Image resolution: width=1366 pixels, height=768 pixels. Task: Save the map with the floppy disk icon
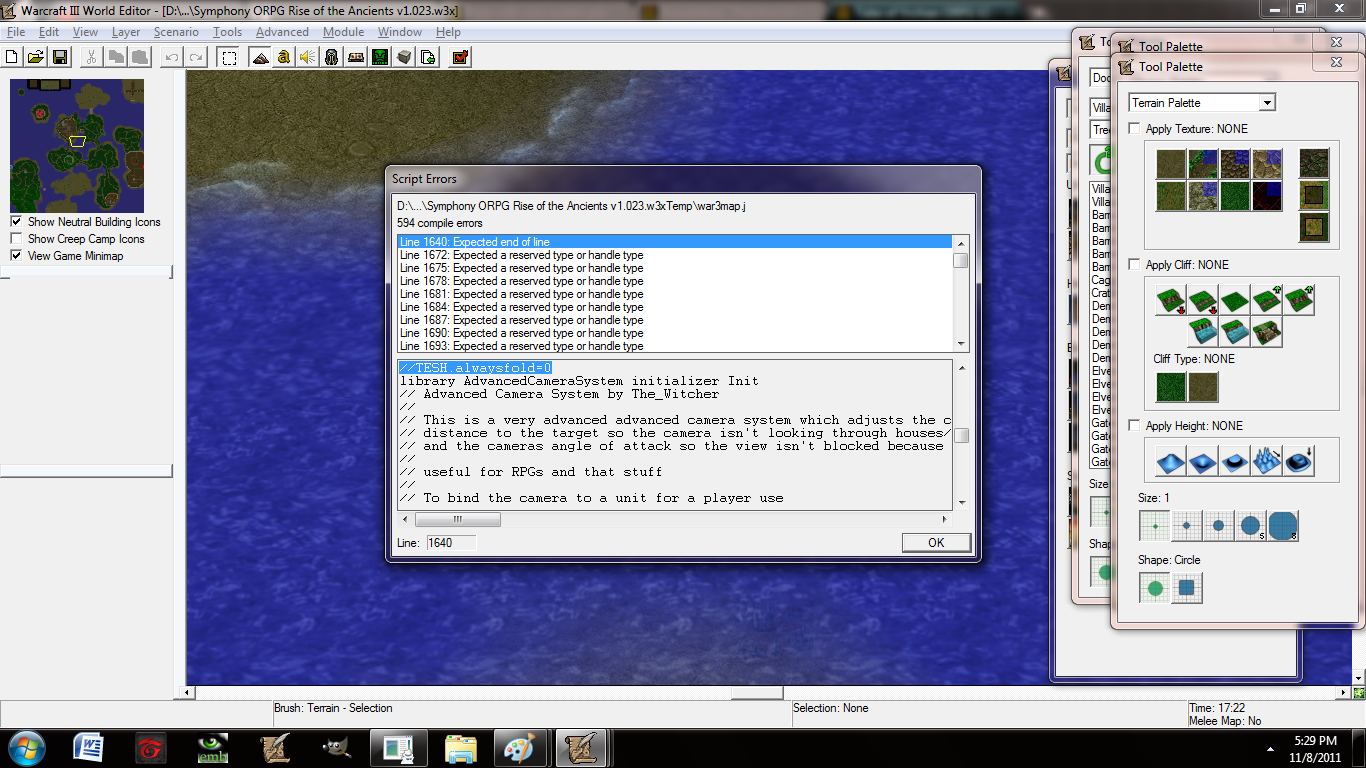(x=60, y=57)
